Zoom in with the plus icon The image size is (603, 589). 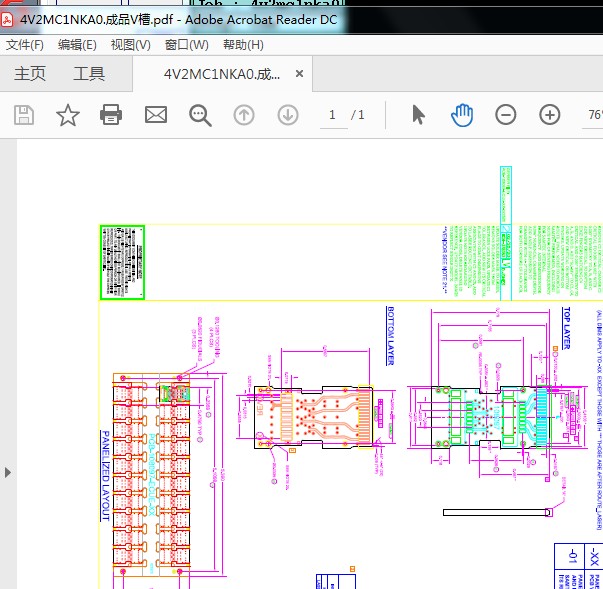point(550,115)
